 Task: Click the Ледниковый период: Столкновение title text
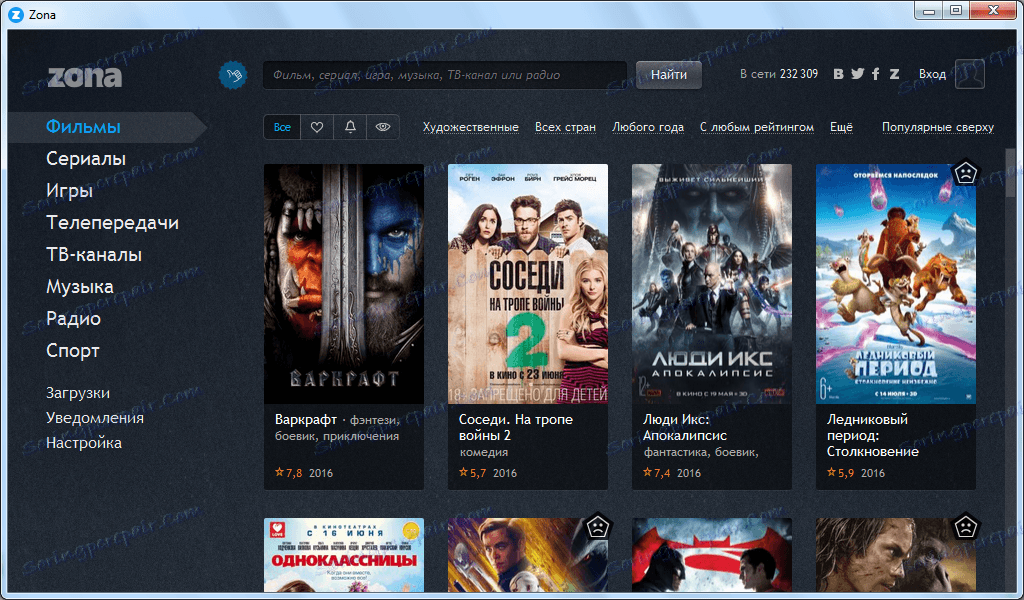[872, 435]
